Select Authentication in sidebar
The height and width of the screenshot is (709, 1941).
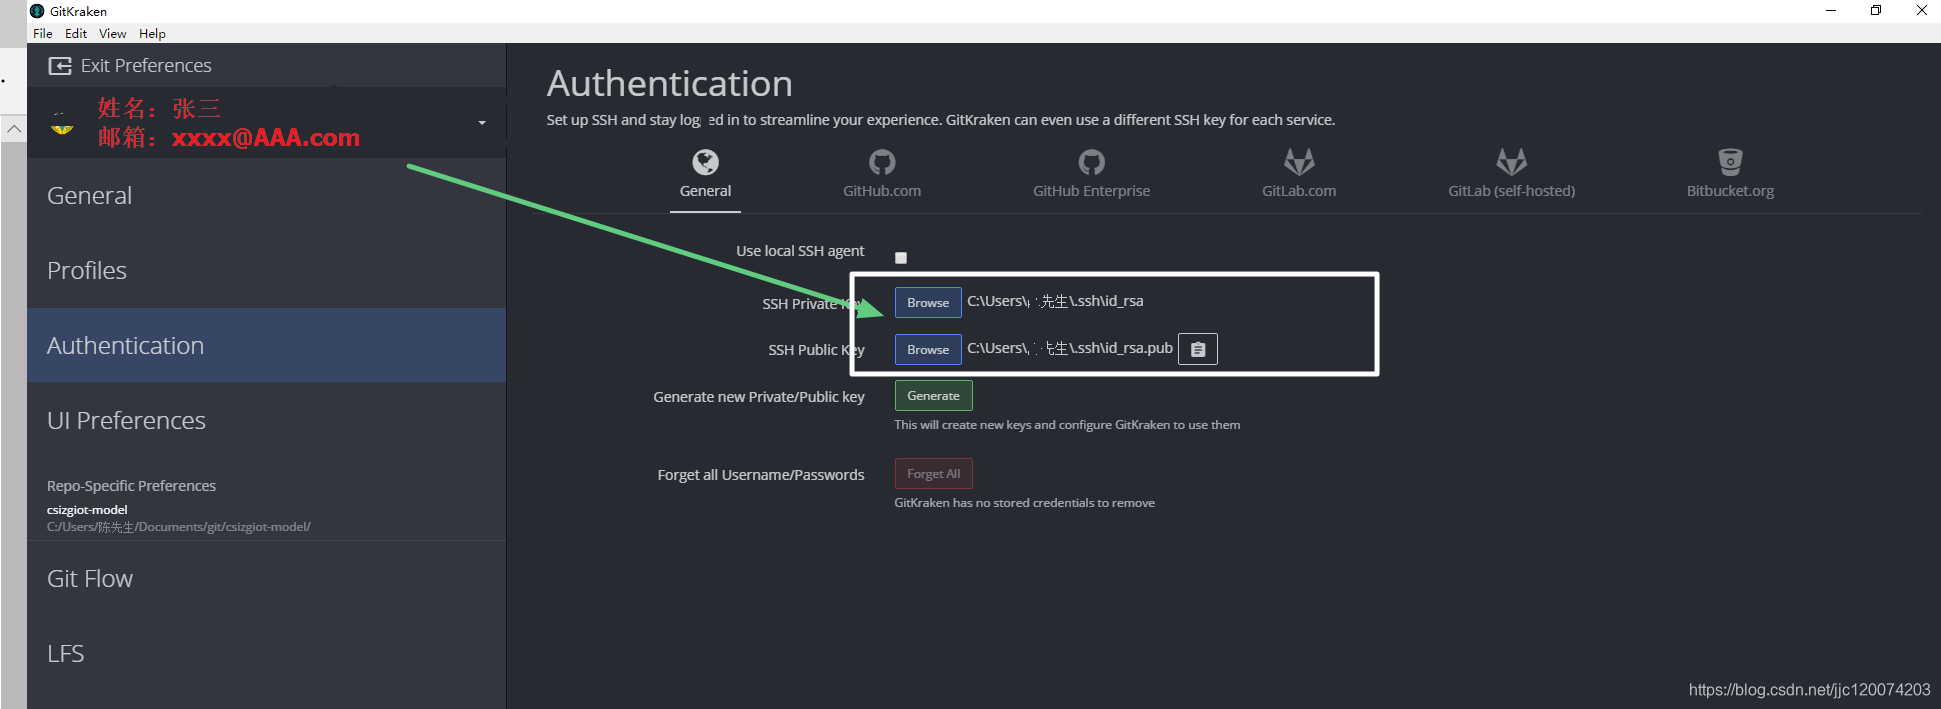pyautogui.click(x=266, y=345)
